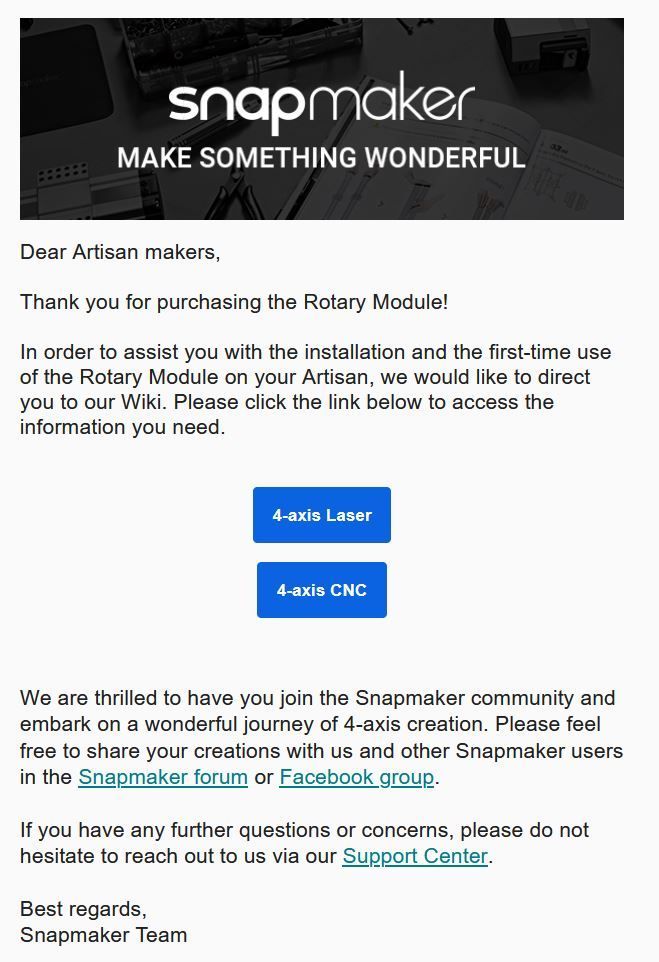Click the snapmaker logo in the banner
Viewport: 659px width, 962px height.
click(322, 102)
